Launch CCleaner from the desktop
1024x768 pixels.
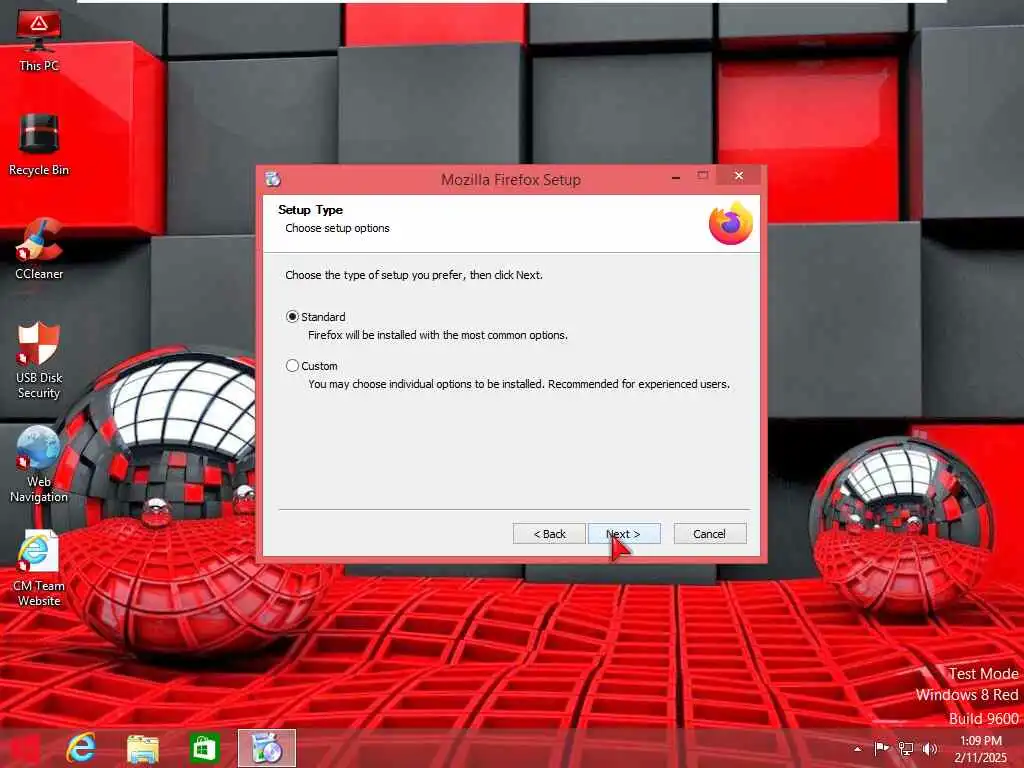pos(39,249)
